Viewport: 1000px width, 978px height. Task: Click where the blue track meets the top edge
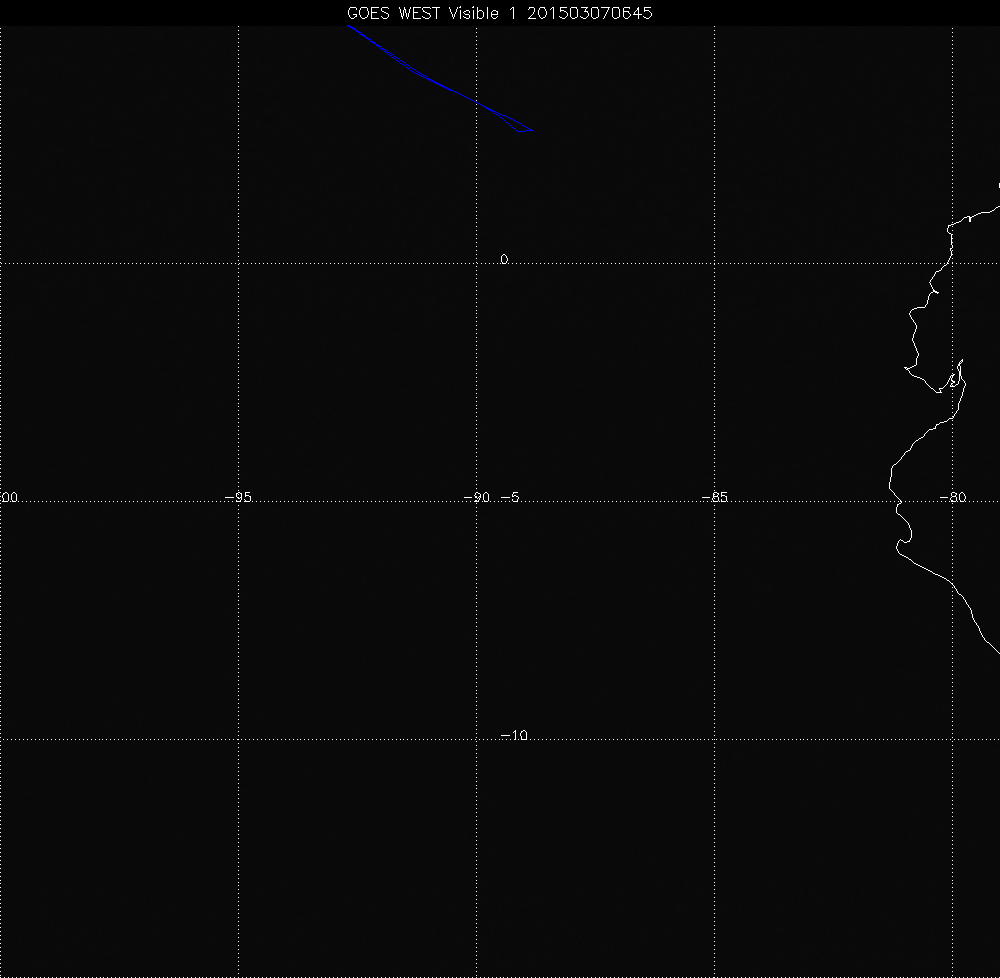click(348, 27)
